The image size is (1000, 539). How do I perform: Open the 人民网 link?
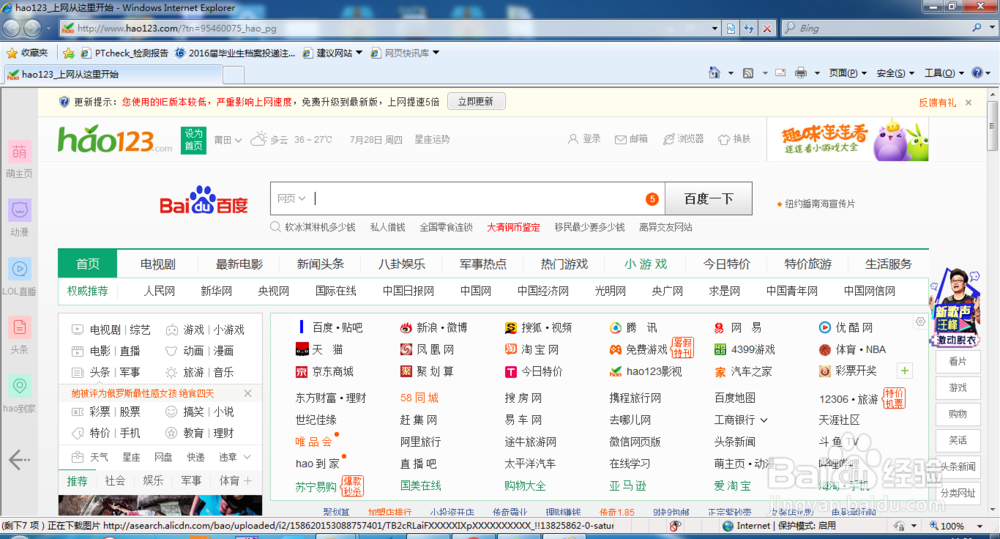[159, 291]
